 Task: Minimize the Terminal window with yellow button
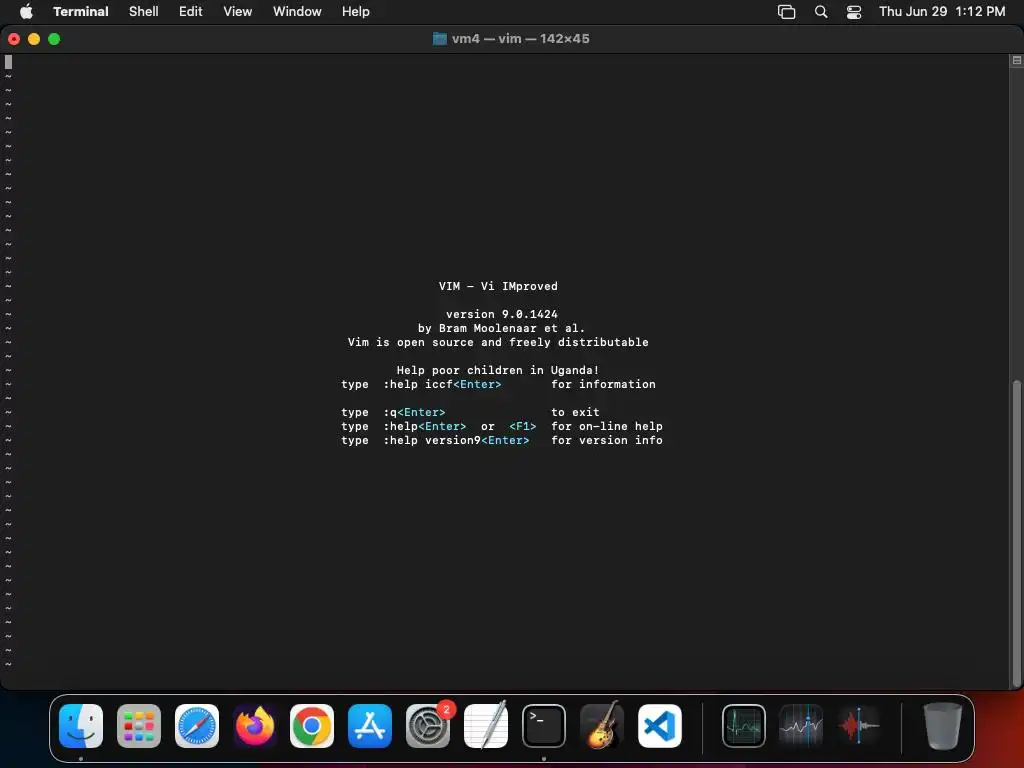coord(34,39)
